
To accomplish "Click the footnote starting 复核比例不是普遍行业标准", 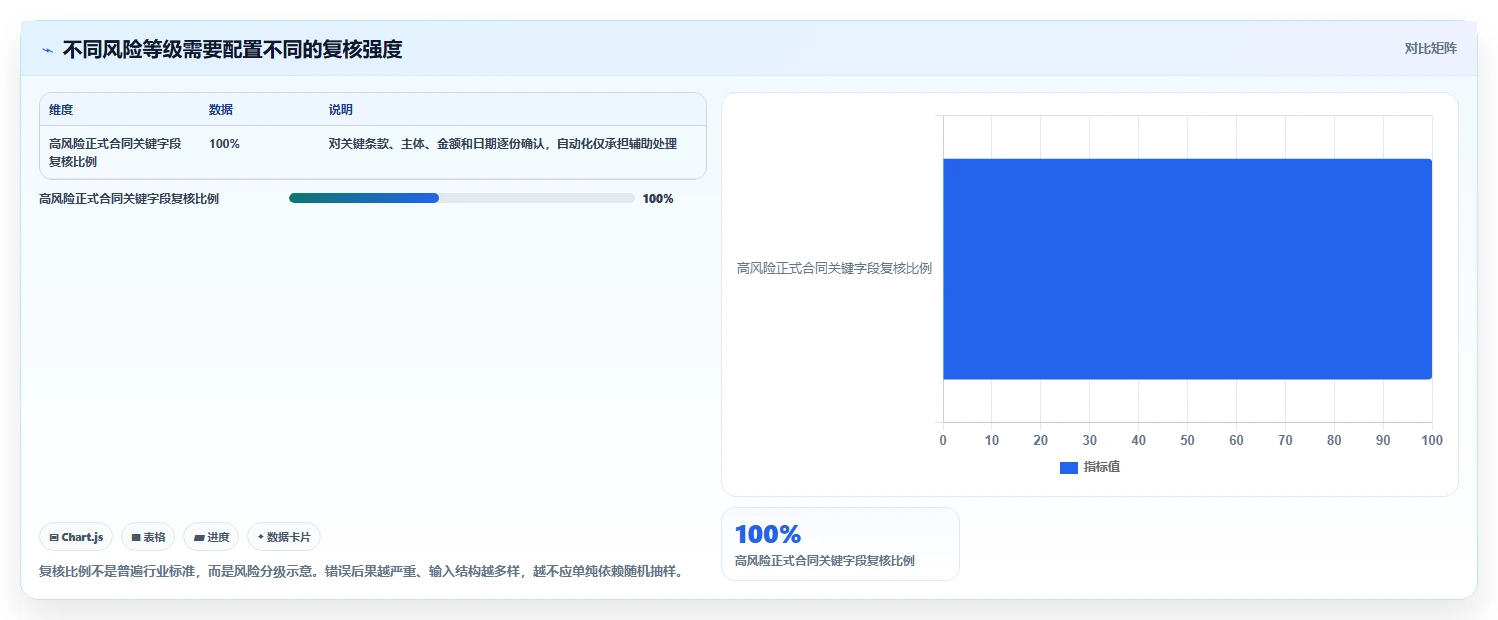I will click(x=360, y=572).
